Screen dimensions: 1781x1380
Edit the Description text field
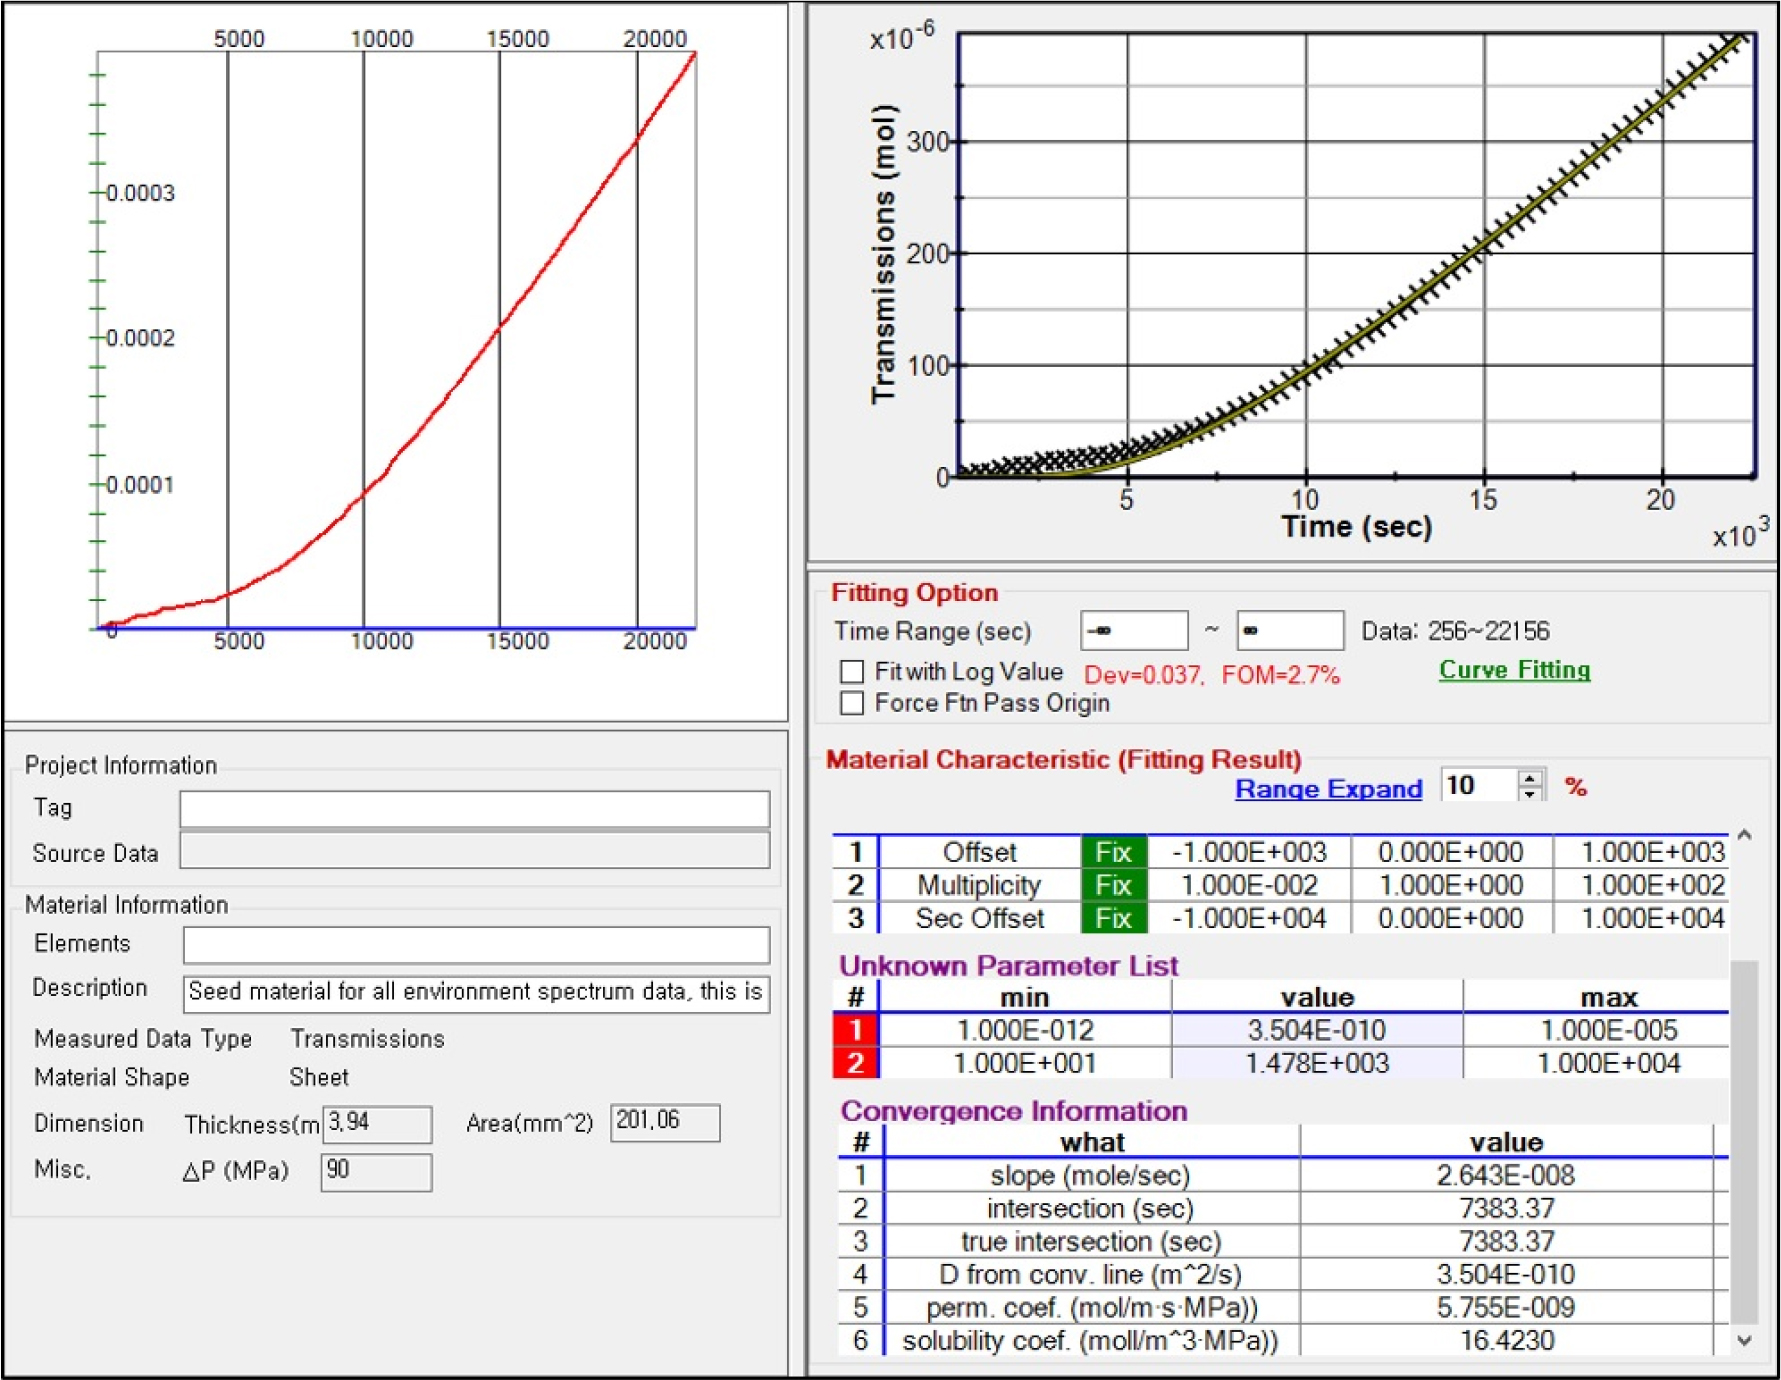point(476,993)
